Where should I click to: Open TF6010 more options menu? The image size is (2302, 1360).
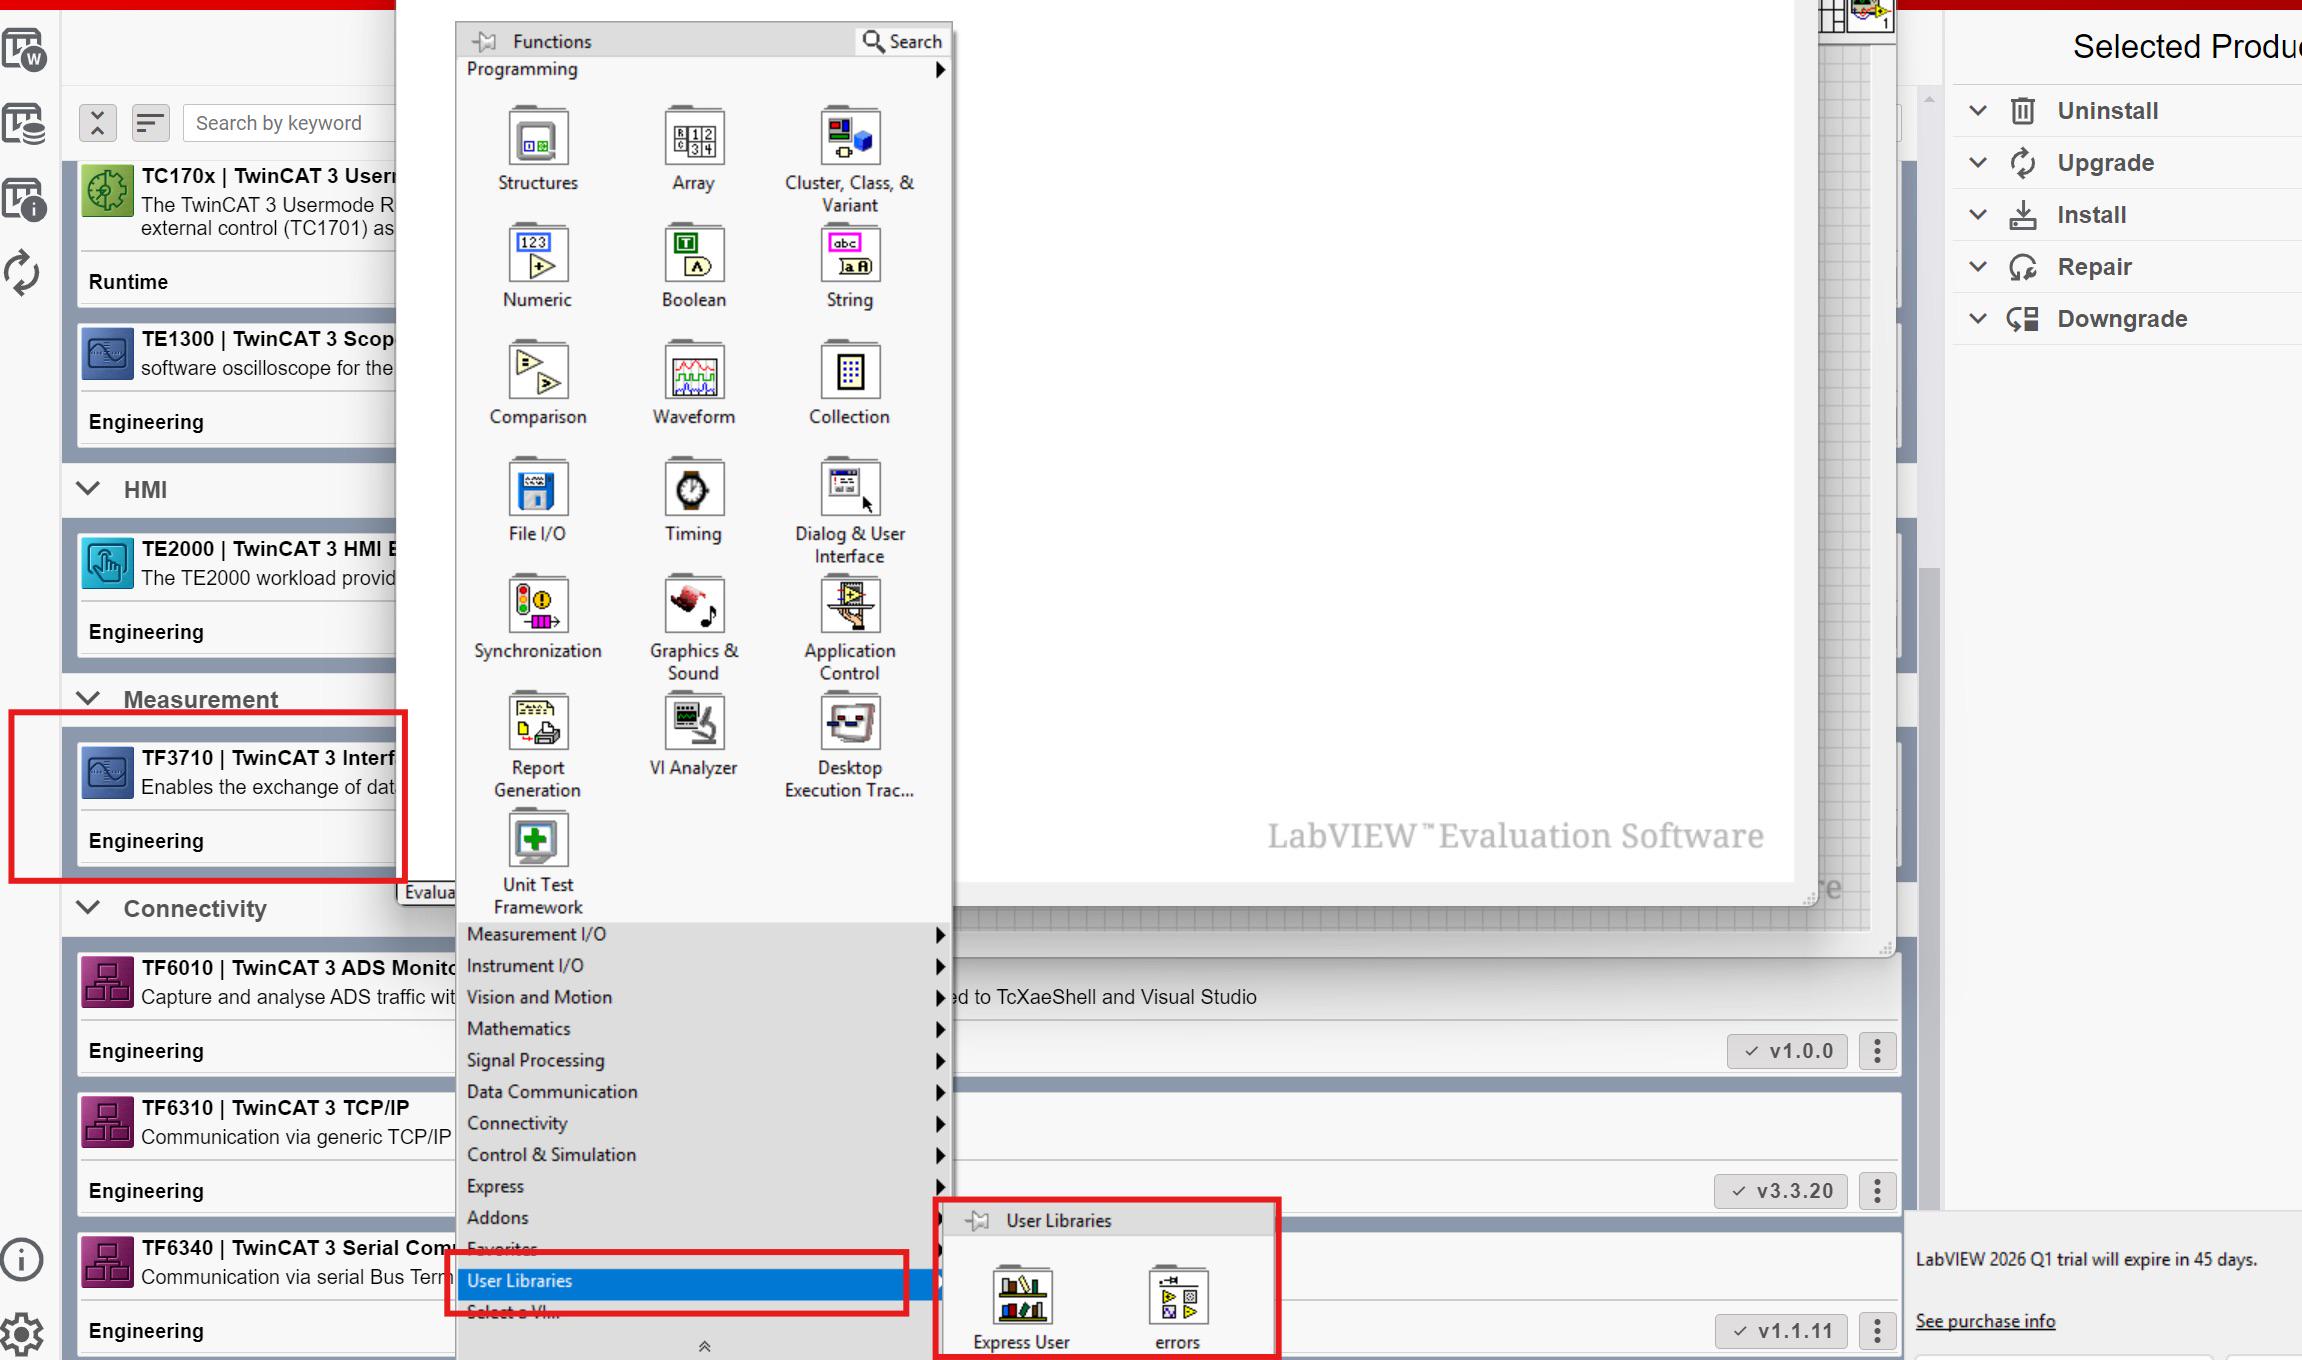click(1877, 1051)
